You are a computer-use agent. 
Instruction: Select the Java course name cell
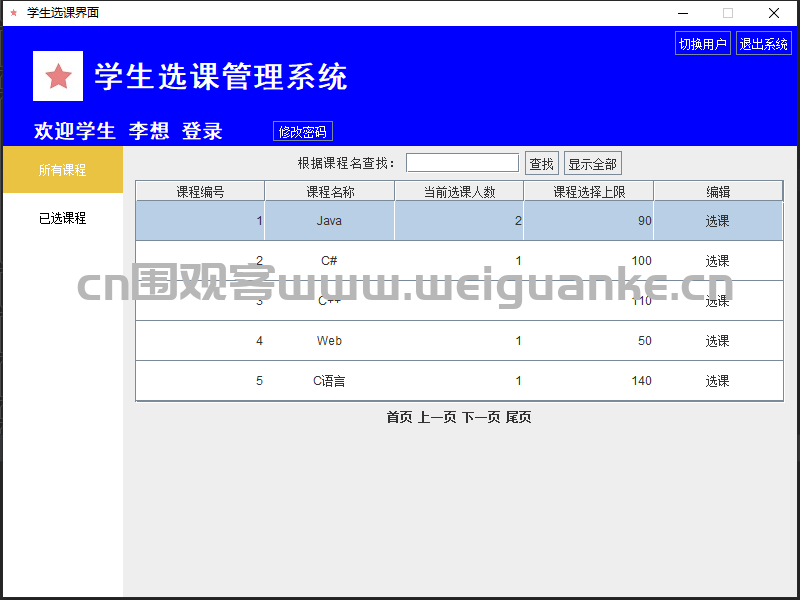click(330, 221)
